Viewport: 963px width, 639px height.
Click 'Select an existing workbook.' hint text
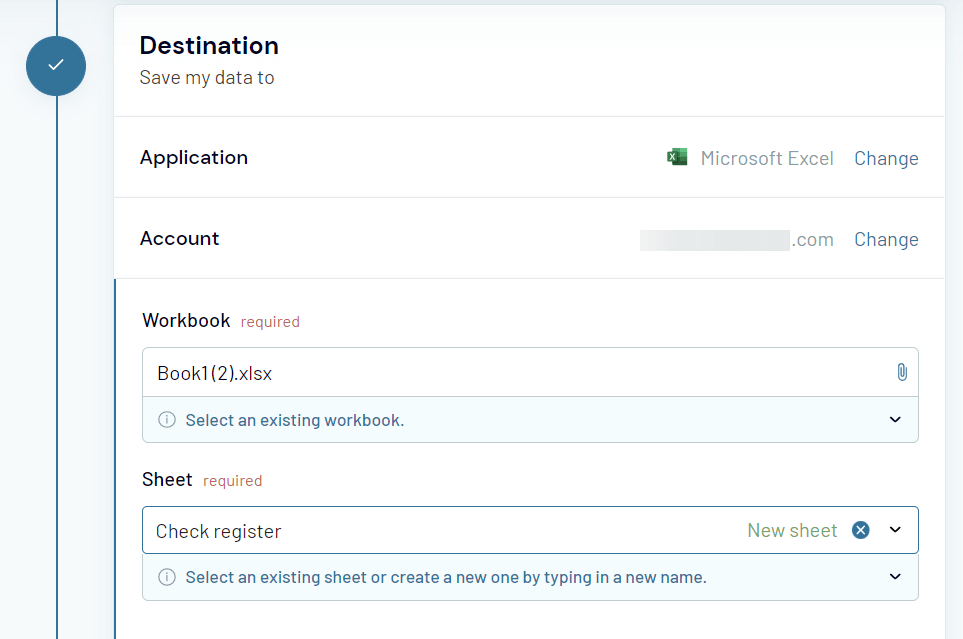point(294,420)
